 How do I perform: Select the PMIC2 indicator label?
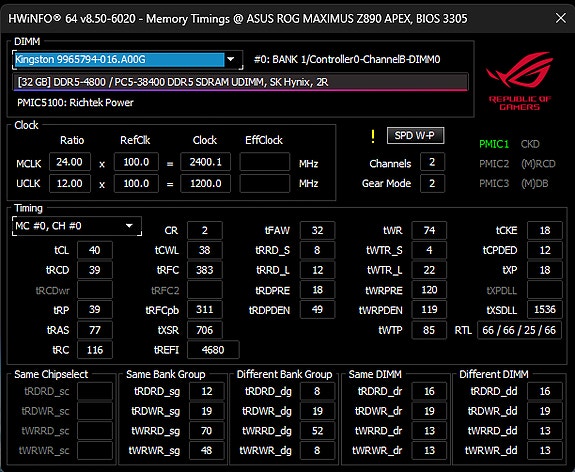[494, 164]
